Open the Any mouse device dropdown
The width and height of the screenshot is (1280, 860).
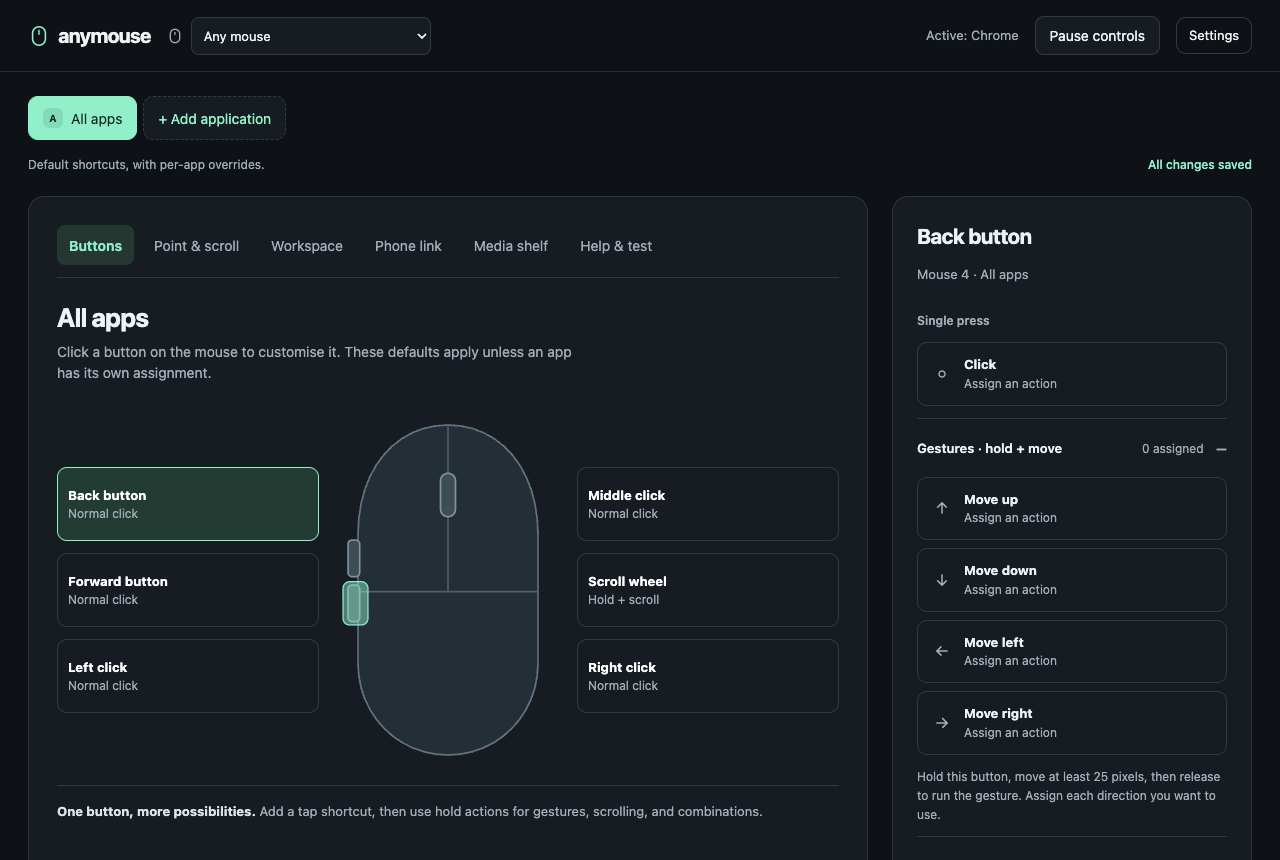click(x=311, y=36)
